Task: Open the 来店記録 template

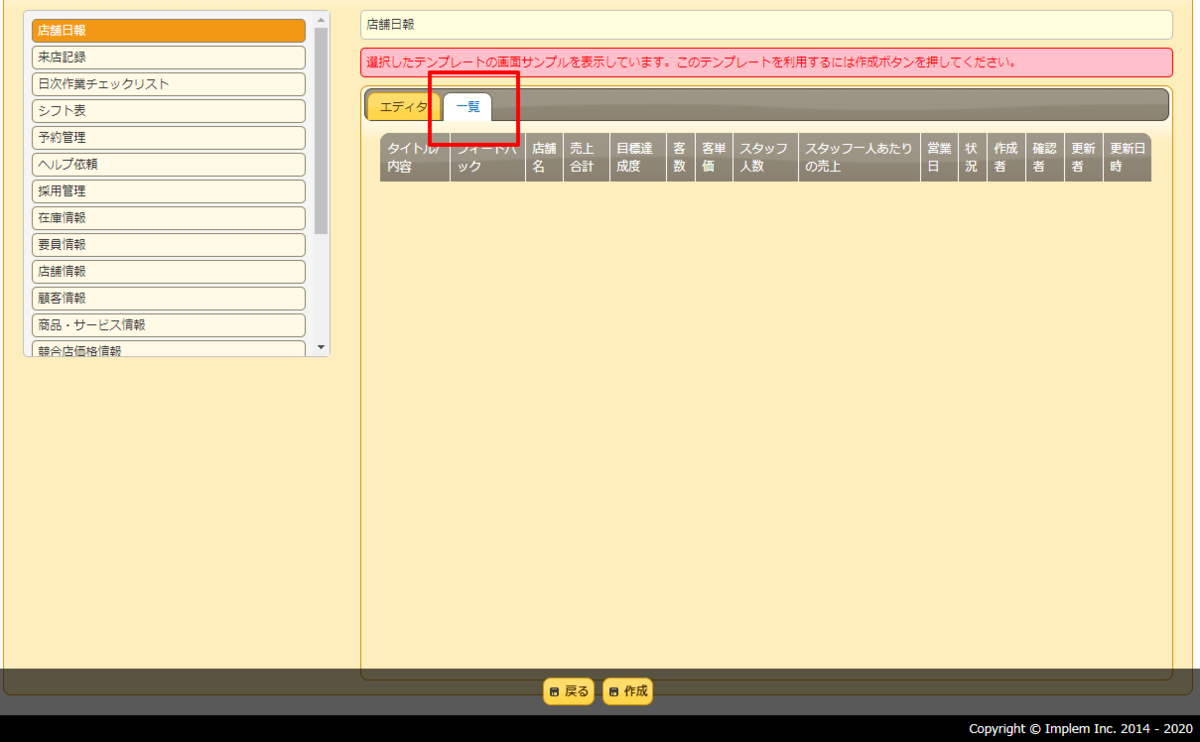Action: (168, 57)
